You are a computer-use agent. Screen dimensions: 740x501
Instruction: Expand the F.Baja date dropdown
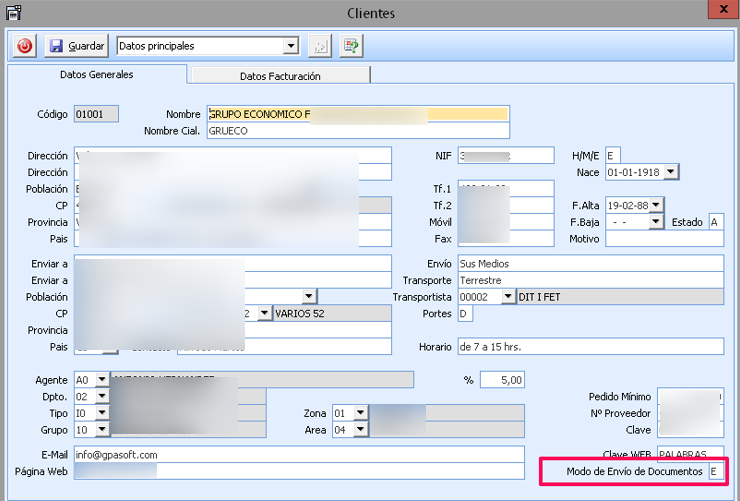(656, 221)
